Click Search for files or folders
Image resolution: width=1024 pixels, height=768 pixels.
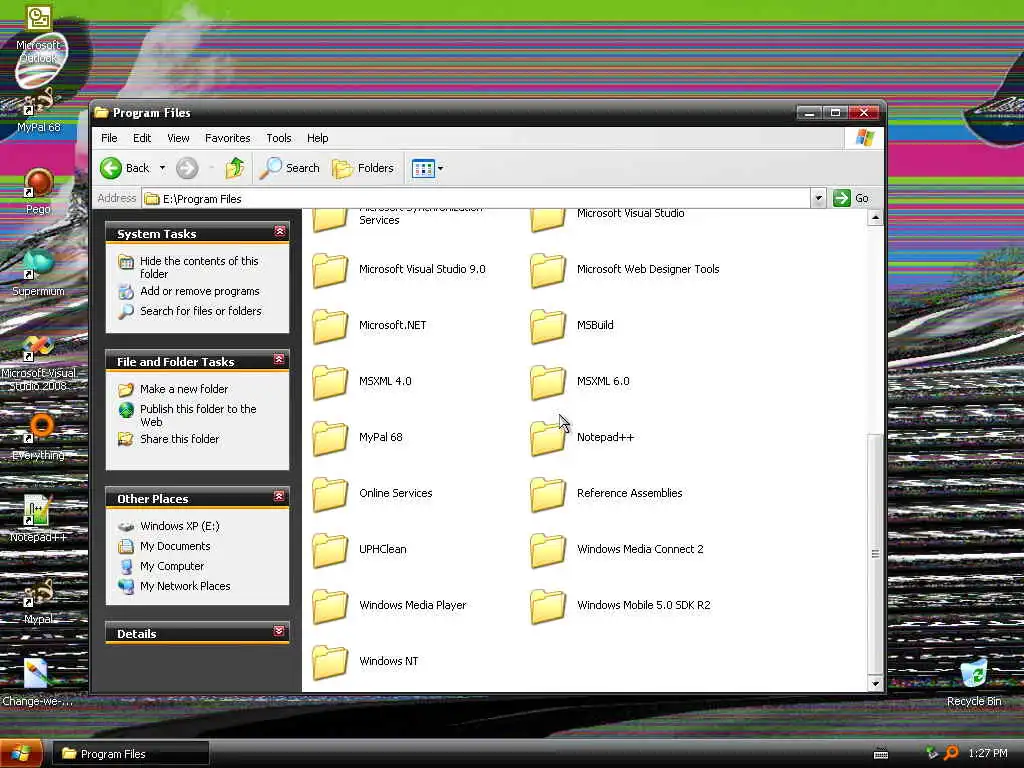[200, 311]
